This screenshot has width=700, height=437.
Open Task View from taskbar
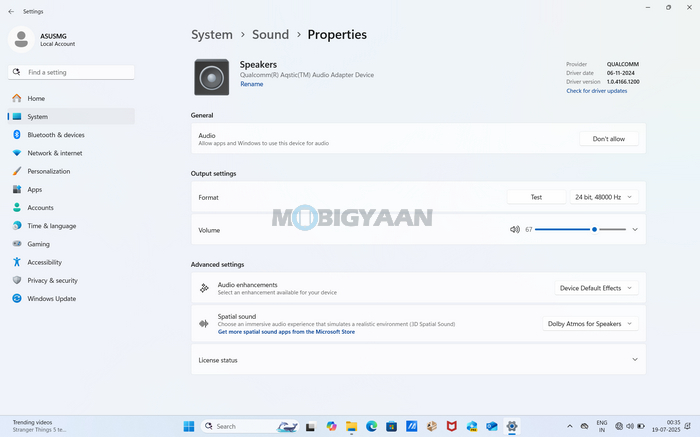tap(311, 427)
